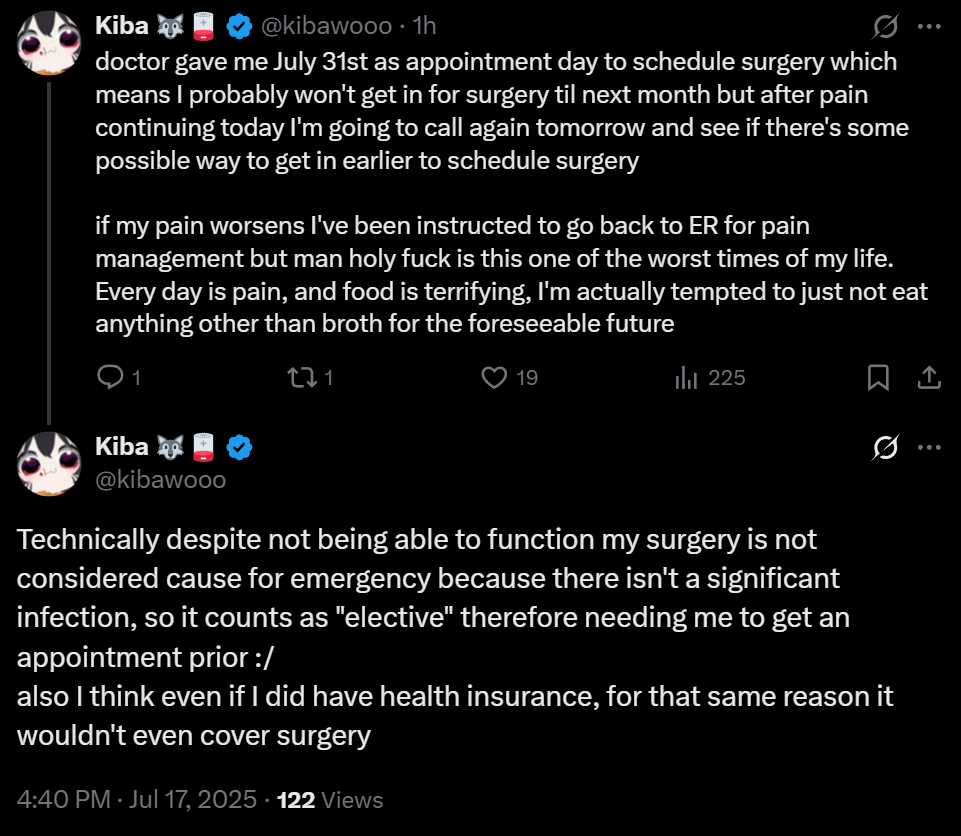Viewport: 961px width, 836px height.
Task: Open the 4:40 PM · Jul 17, 2025 timestamp
Action: click(x=140, y=800)
